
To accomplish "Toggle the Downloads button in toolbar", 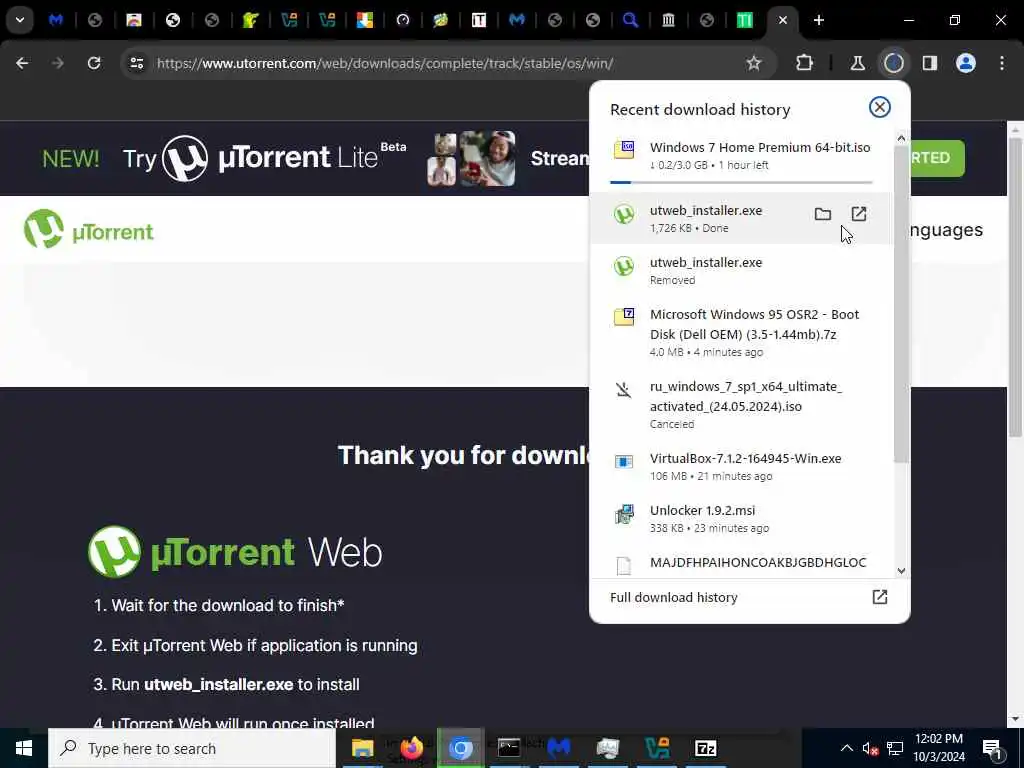I will (893, 63).
